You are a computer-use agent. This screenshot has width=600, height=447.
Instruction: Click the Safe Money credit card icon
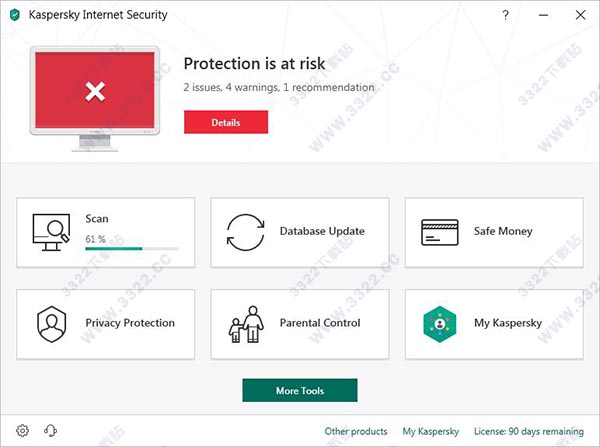[x=439, y=231]
